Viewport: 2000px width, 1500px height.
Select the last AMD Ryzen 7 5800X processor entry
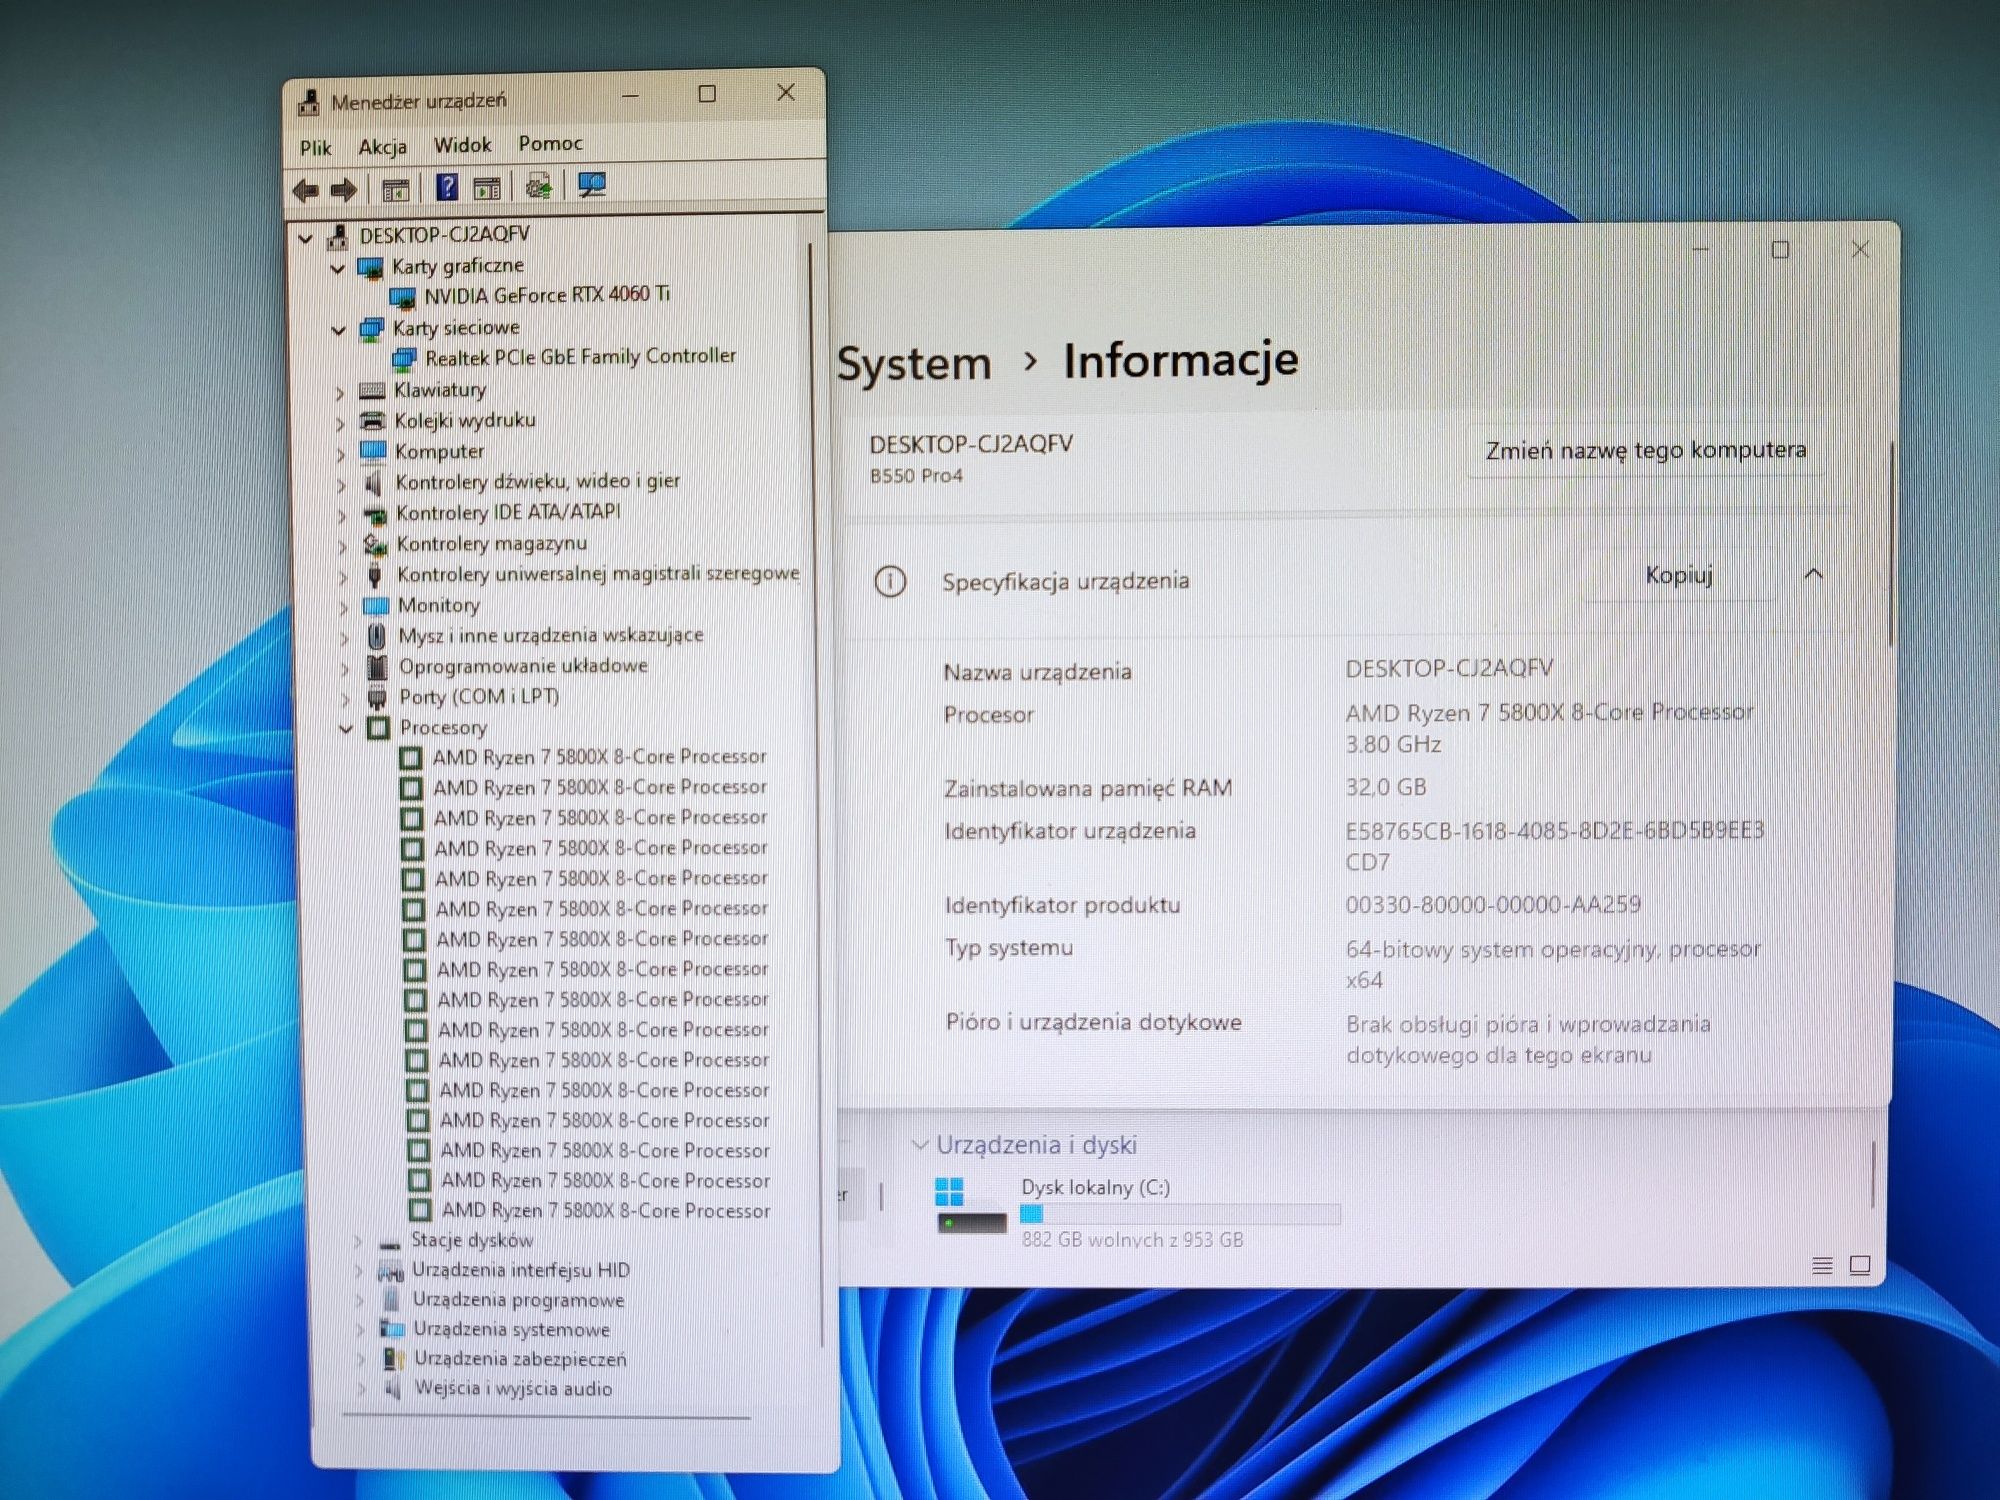[x=606, y=1211]
